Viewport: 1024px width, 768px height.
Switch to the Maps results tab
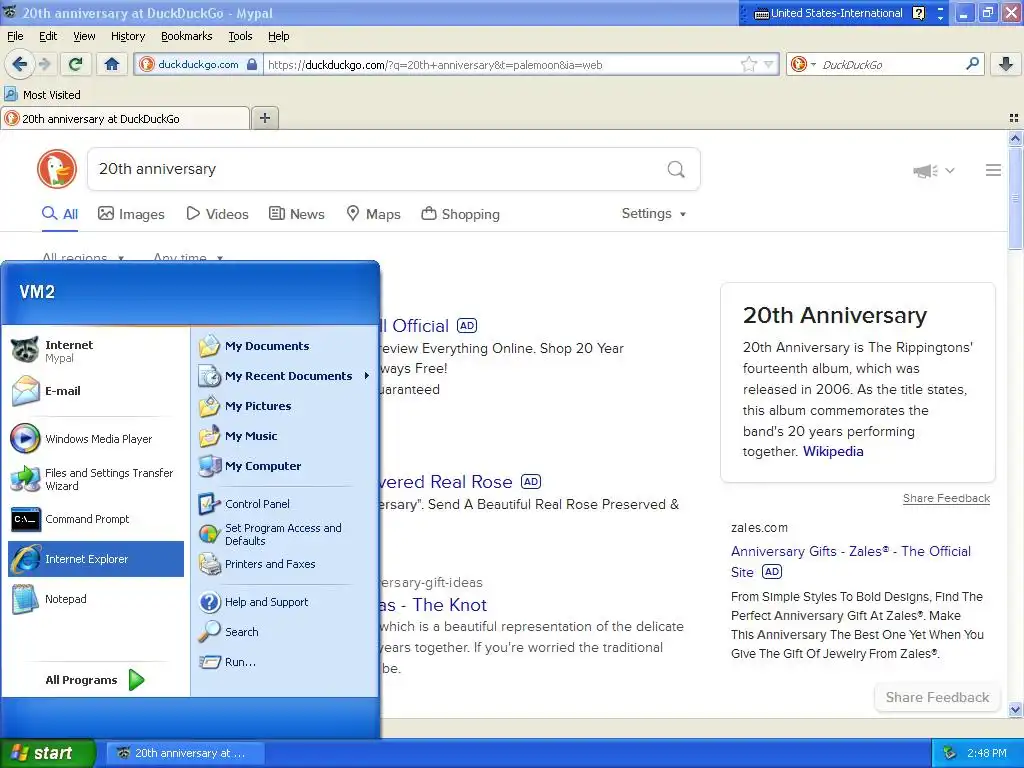coord(374,214)
